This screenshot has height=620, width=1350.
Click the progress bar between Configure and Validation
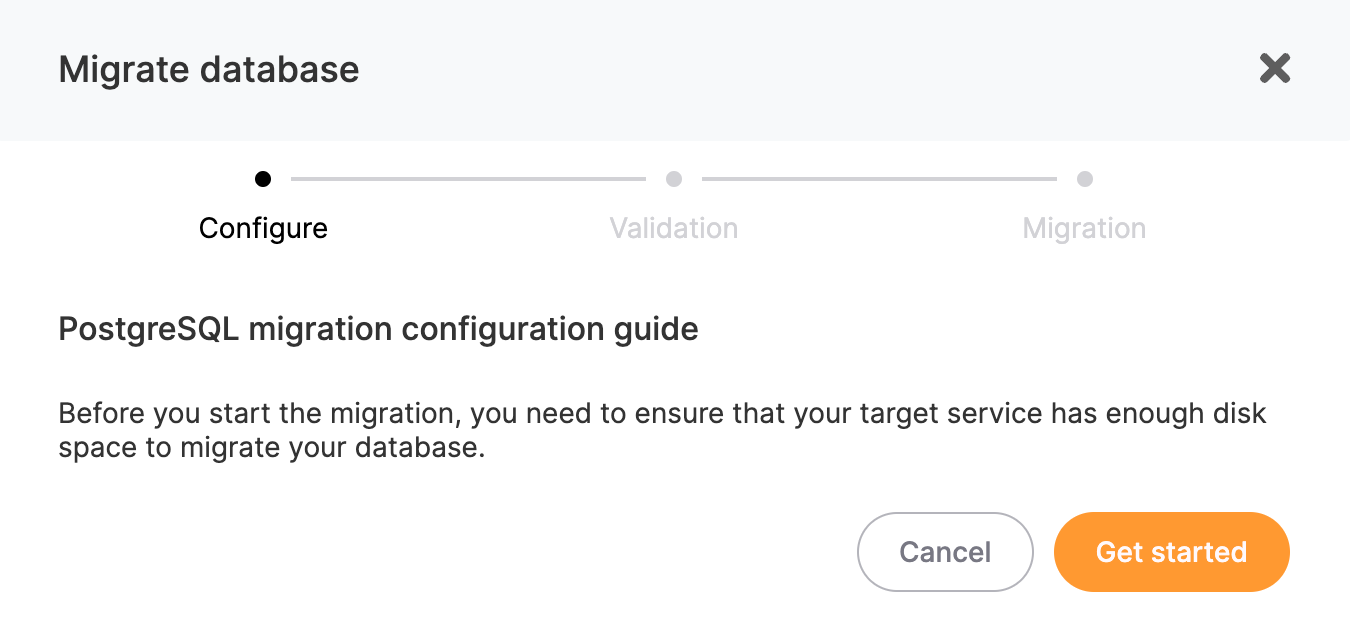click(468, 179)
